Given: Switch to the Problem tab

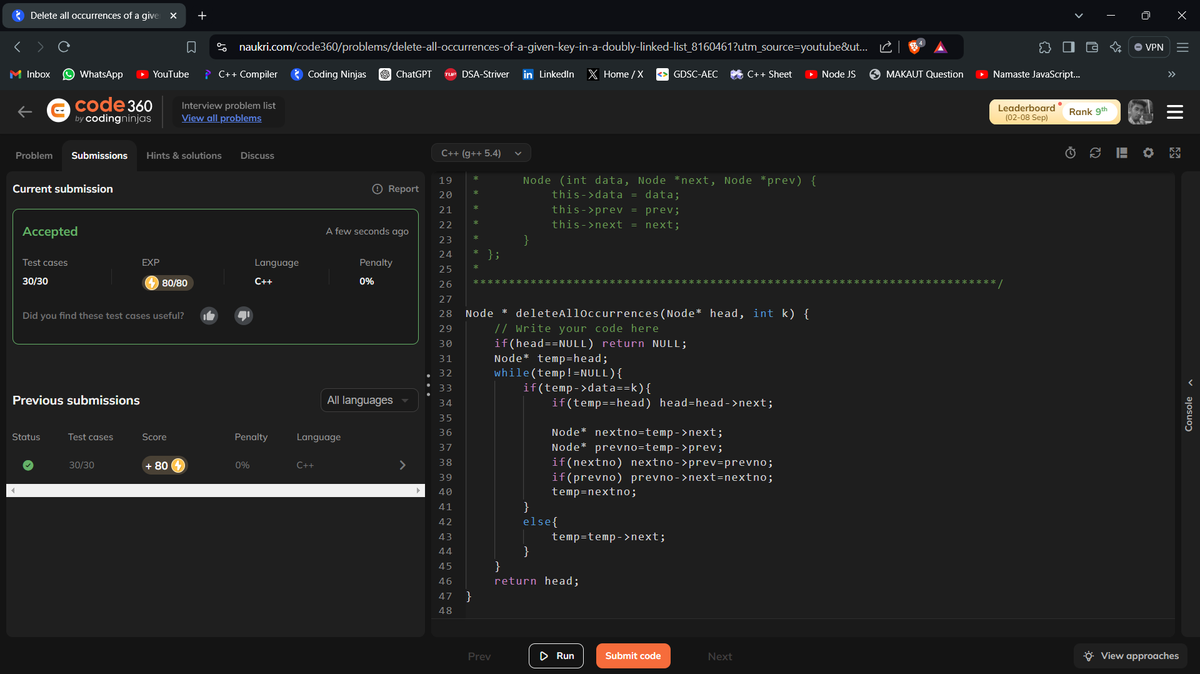Looking at the screenshot, I should [x=34, y=155].
